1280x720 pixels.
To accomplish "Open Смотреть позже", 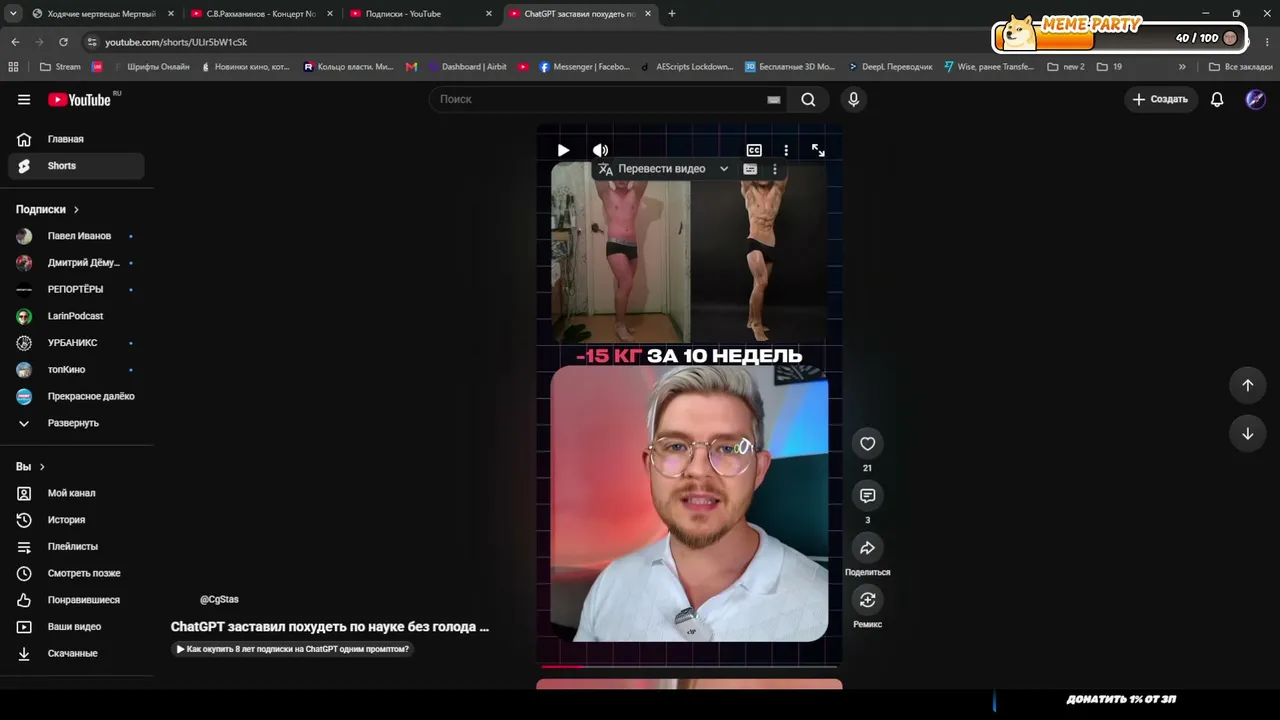I will [x=76, y=573].
